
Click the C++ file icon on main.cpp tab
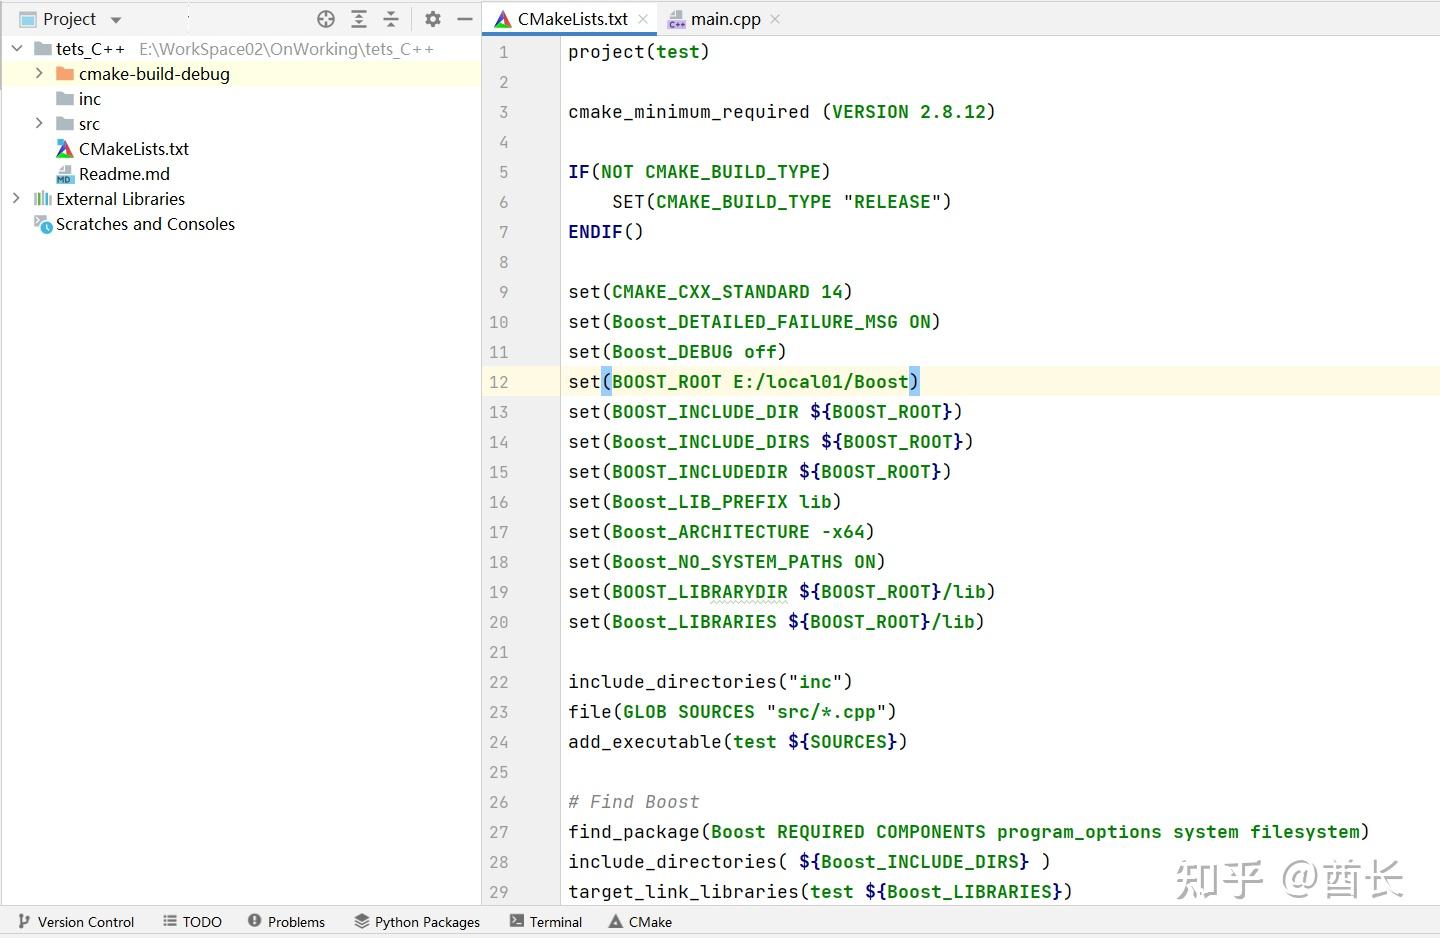[x=677, y=19]
